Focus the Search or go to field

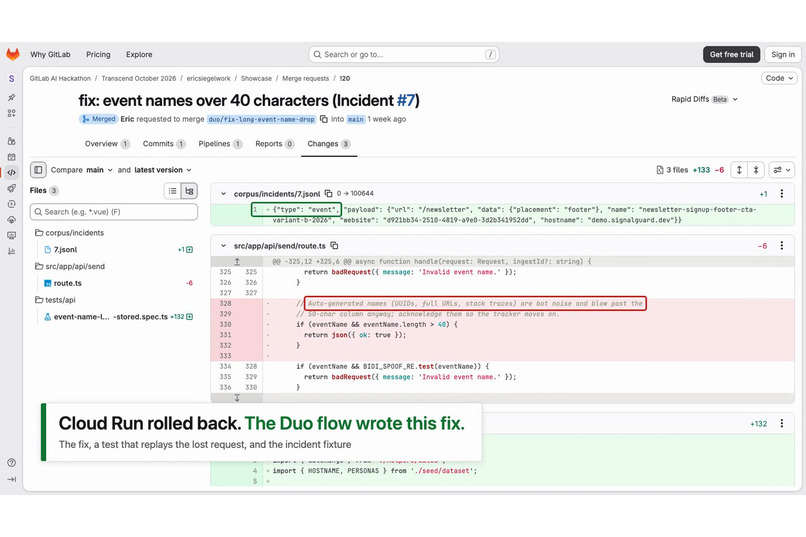tap(404, 54)
